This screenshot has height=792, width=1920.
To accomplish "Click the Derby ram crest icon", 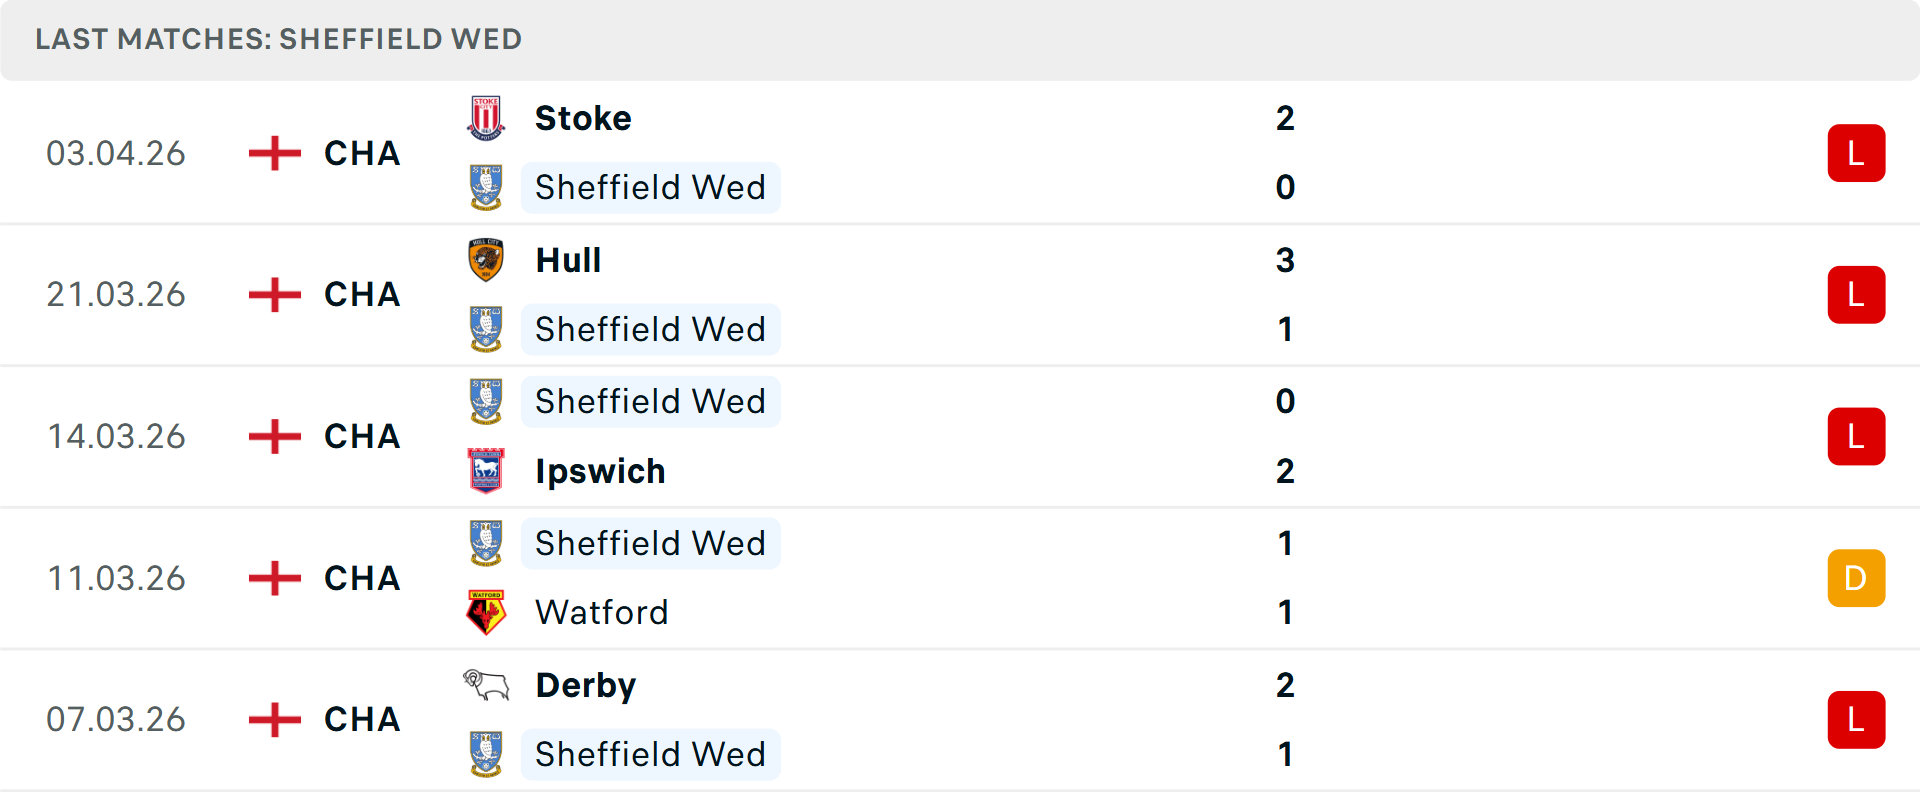I will [x=487, y=684].
